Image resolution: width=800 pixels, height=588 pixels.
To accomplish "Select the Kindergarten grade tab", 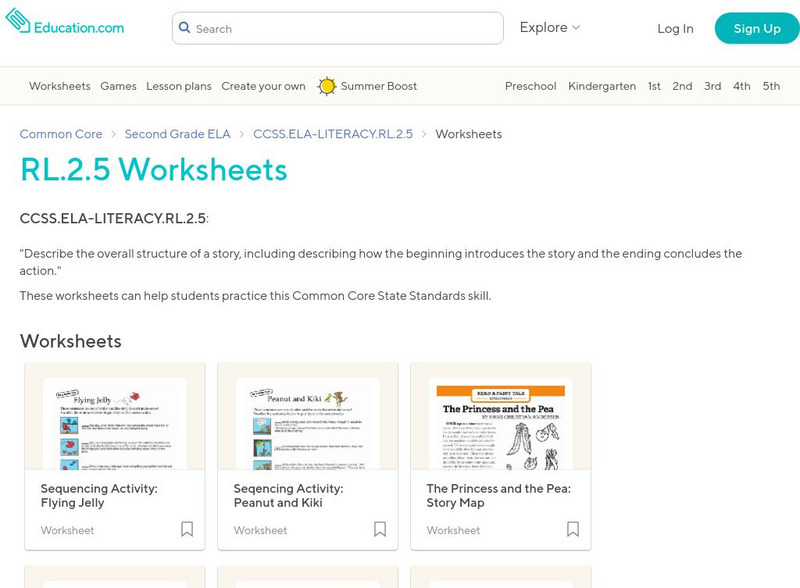I will [x=602, y=86].
